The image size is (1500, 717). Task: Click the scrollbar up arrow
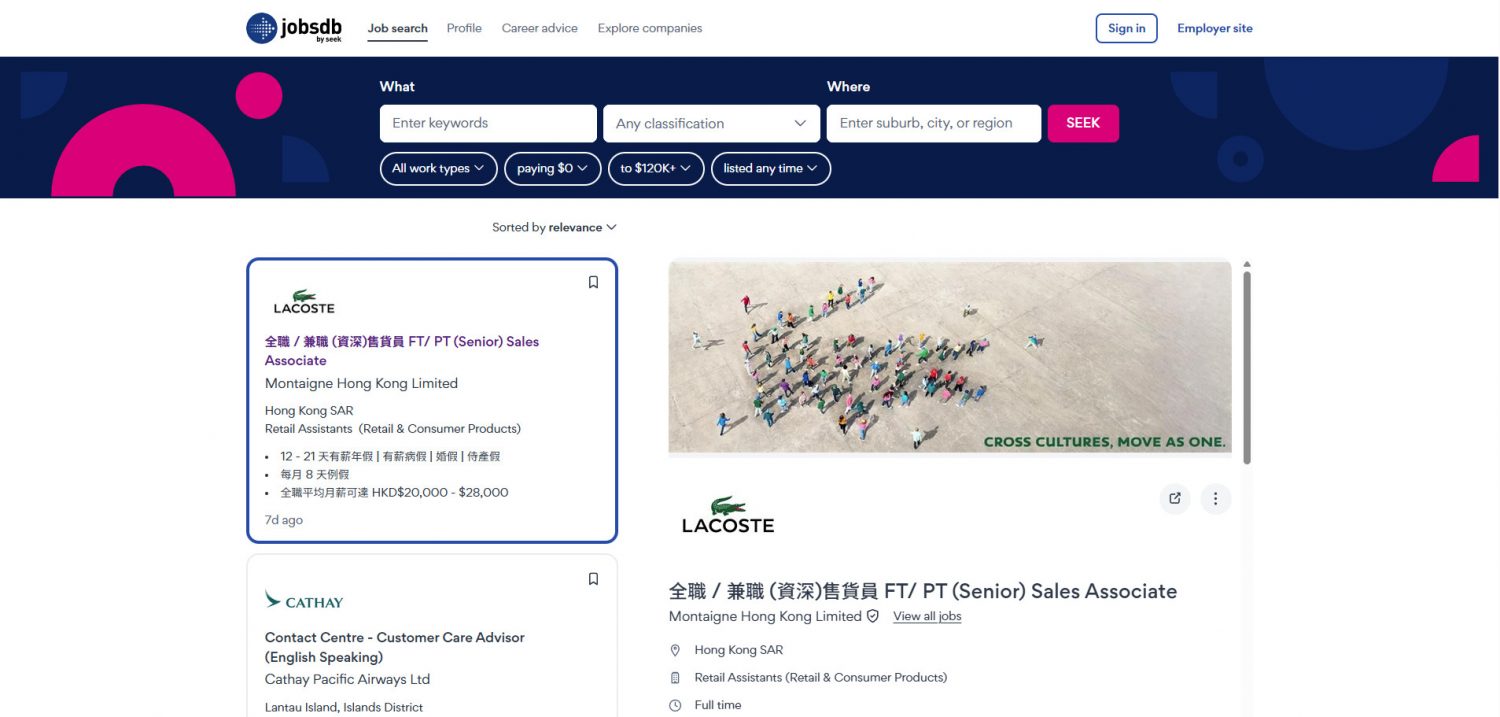click(x=1246, y=265)
